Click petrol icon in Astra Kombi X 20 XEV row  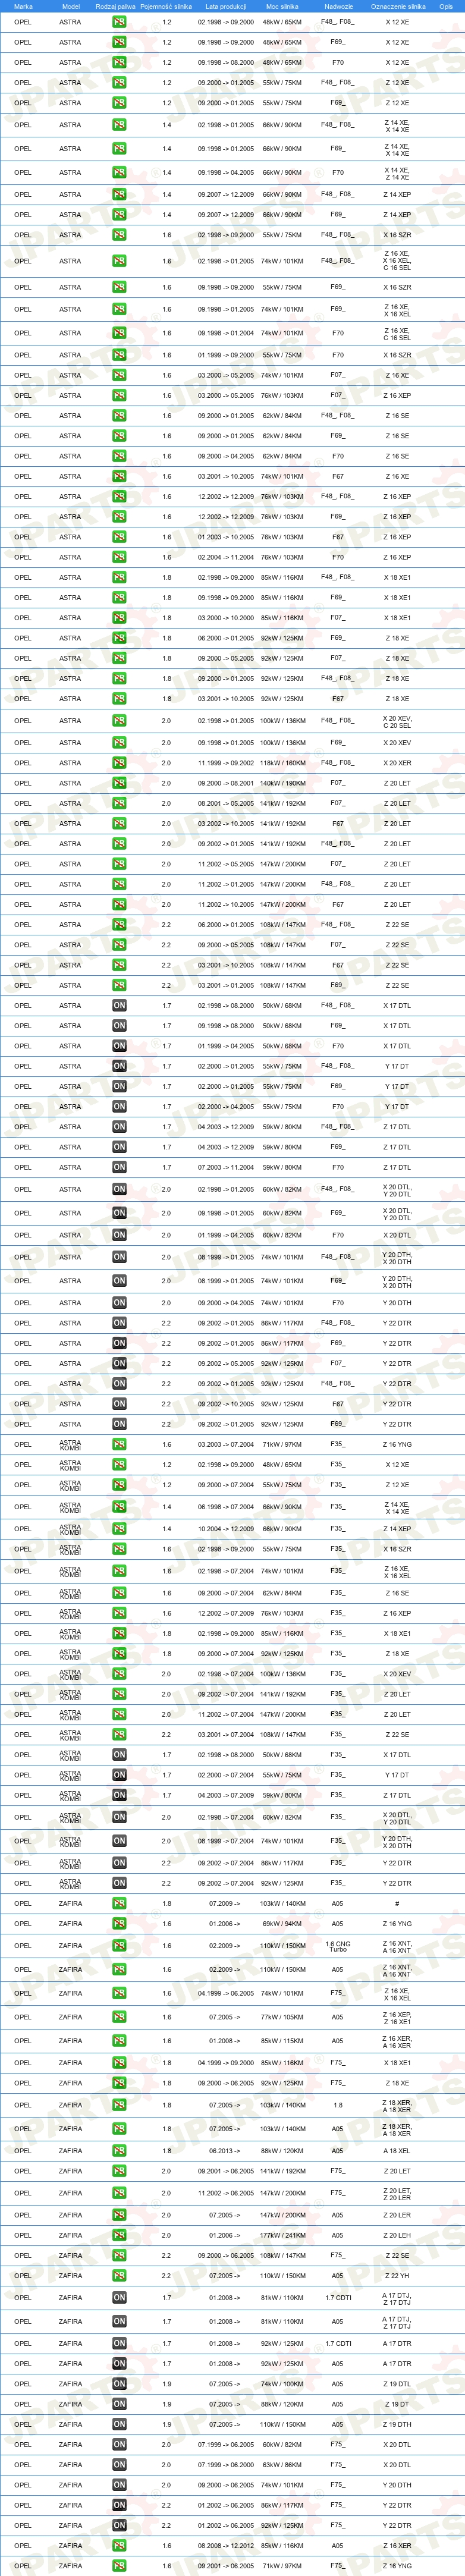[x=119, y=1674]
